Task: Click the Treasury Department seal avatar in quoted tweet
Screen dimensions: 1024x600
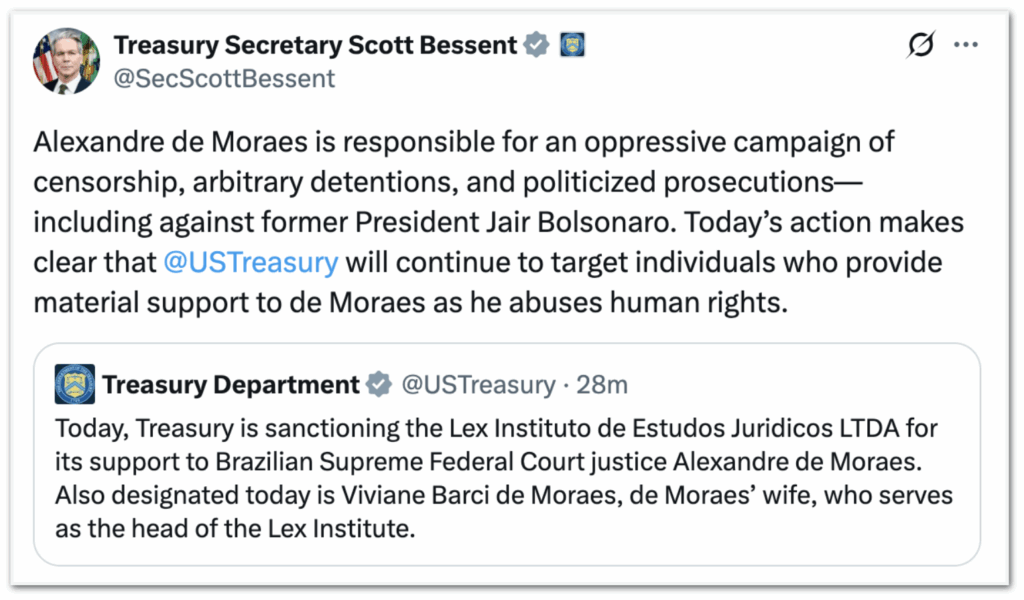Action: click(75, 384)
